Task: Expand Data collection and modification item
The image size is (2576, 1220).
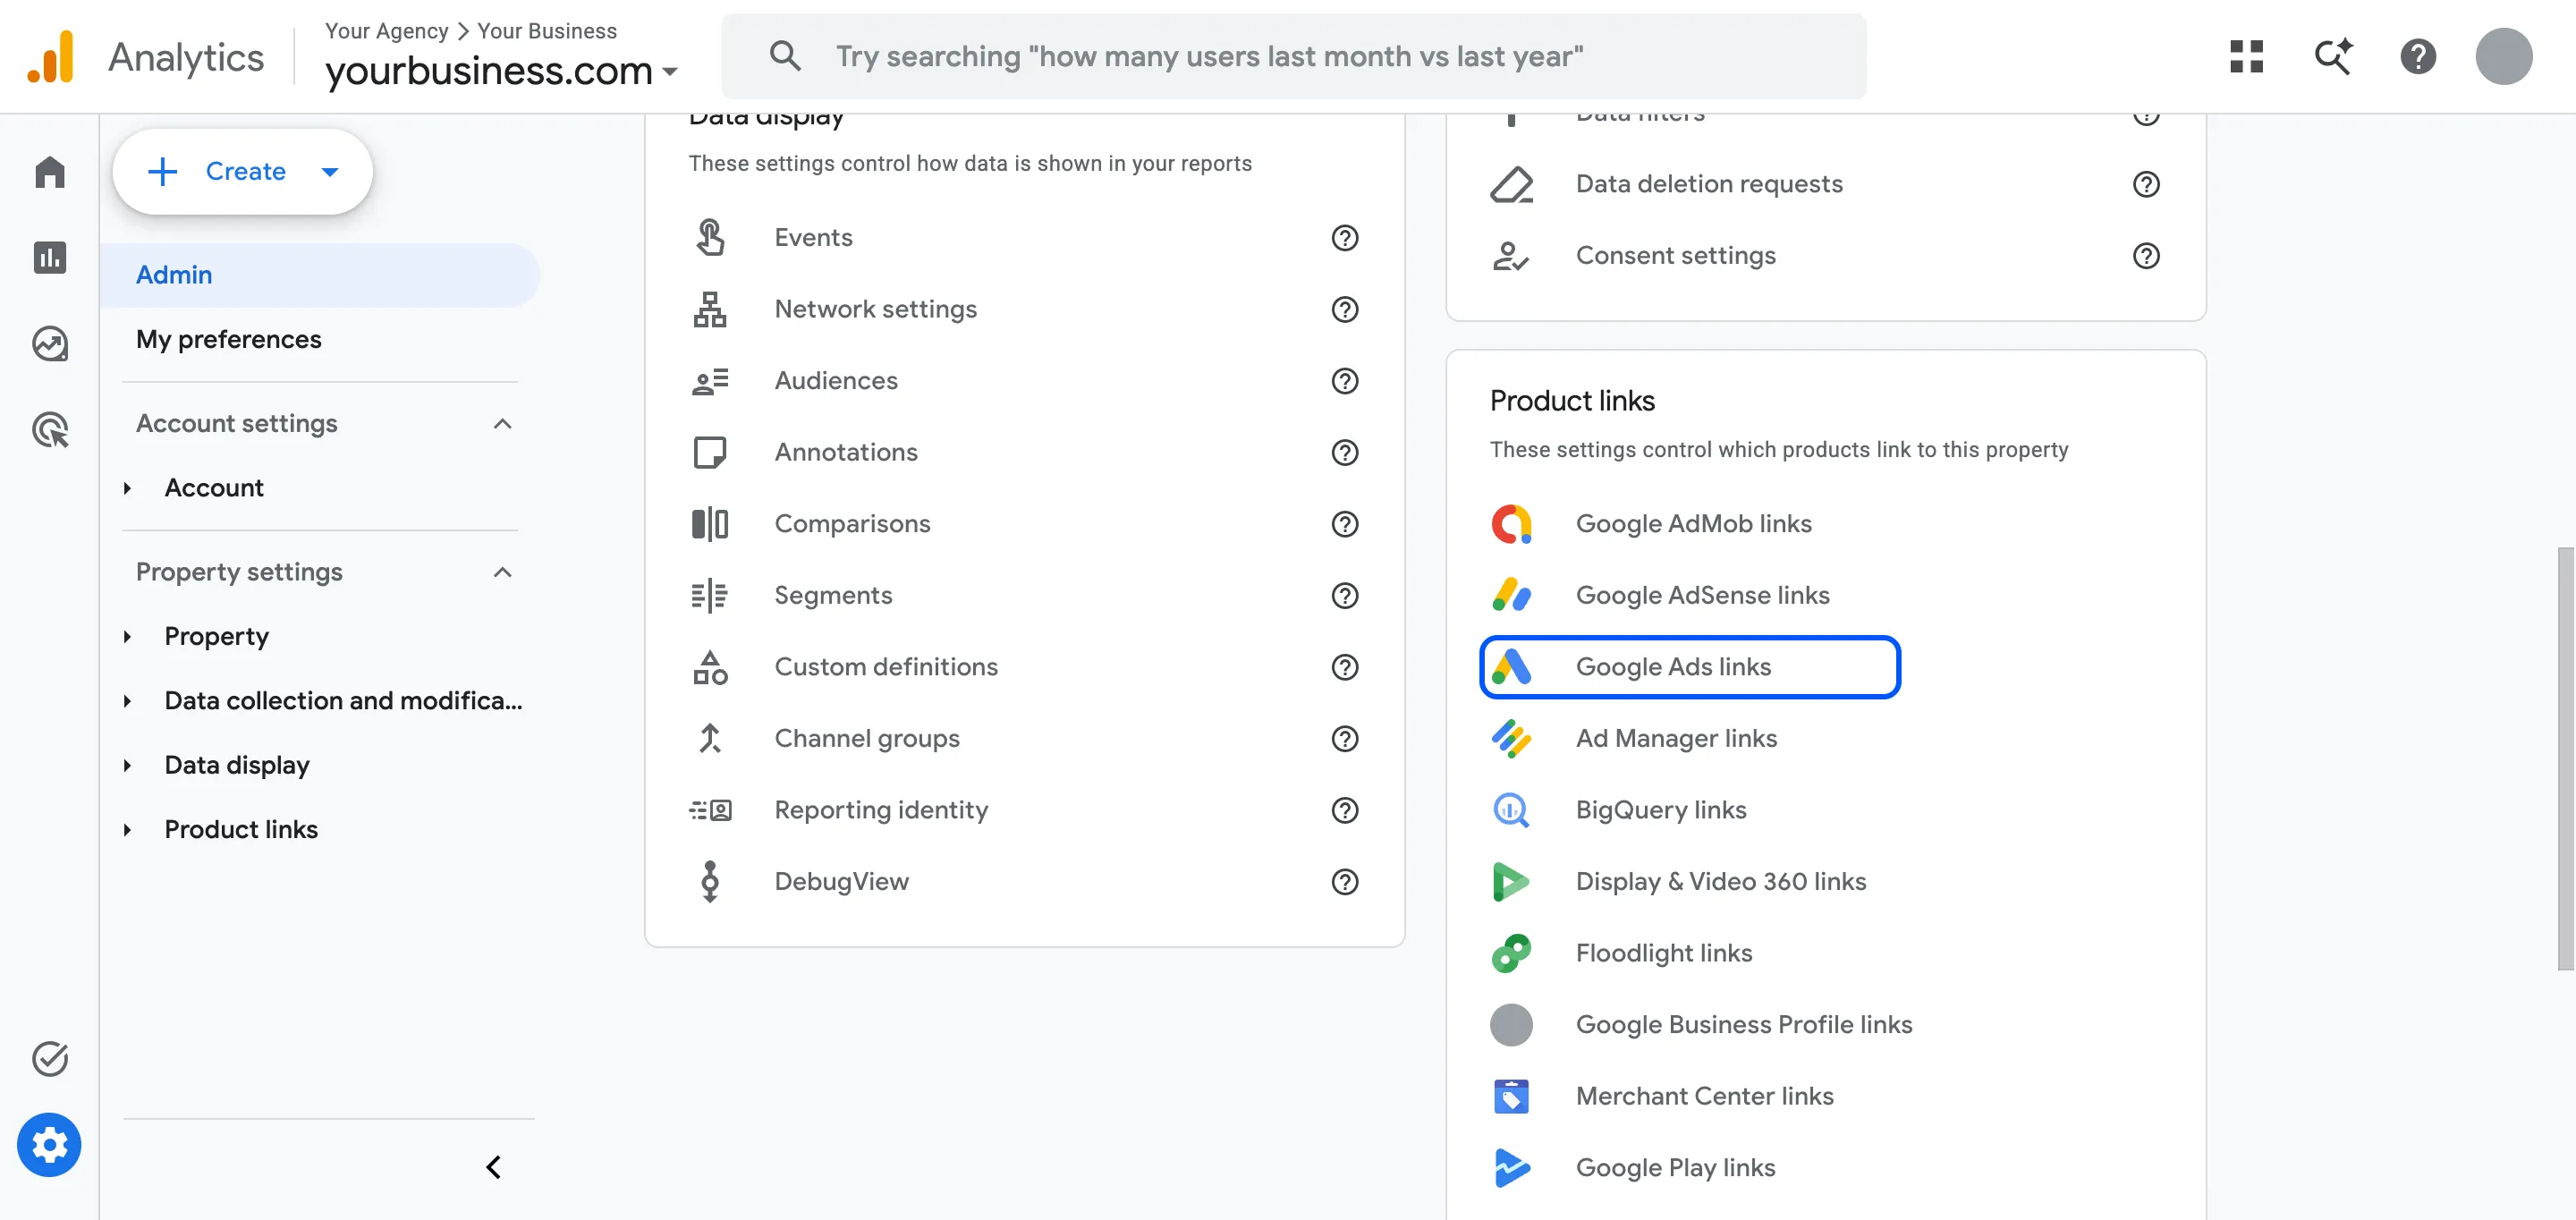Action: click(x=127, y=701)
